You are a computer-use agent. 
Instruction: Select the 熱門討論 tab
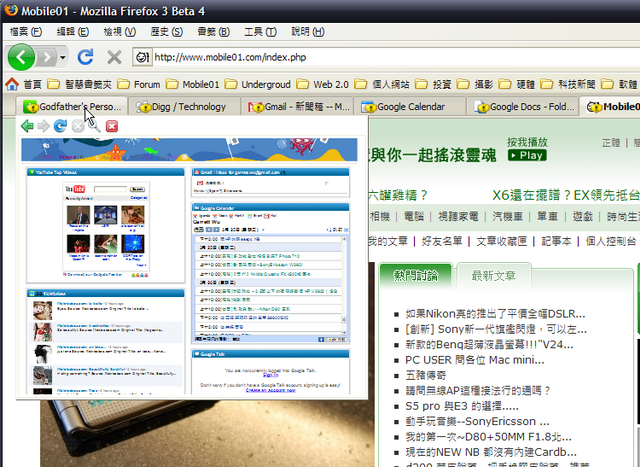[416, 276]
